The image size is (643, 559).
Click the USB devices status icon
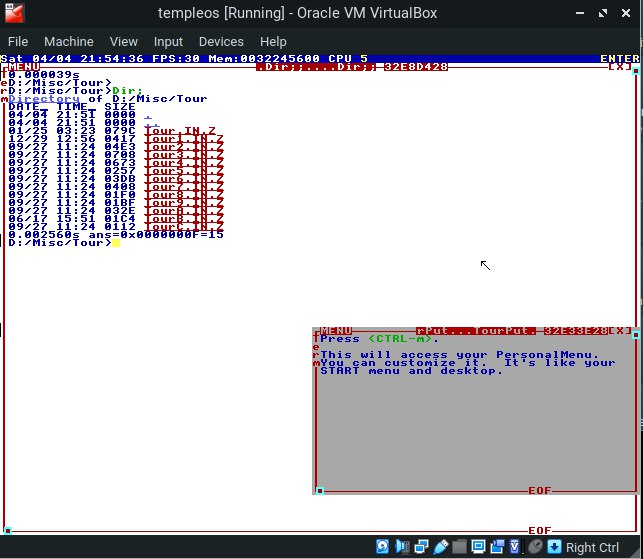pyautogui.click(x=441, y=547)
